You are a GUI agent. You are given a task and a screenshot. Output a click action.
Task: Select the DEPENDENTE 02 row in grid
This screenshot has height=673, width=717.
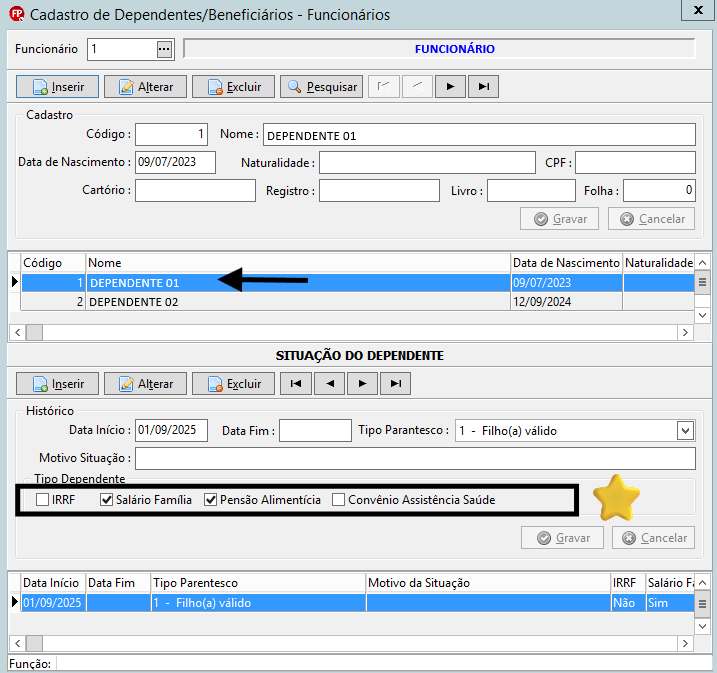(x=358, y=302)
